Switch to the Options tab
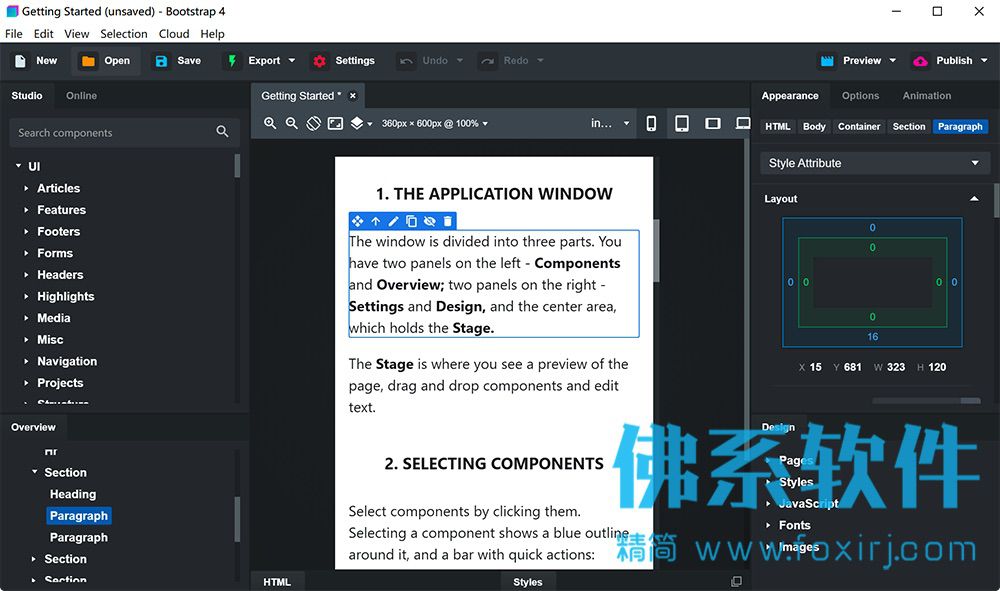This screenshot has height=591, width=1000. pos(860,96)
